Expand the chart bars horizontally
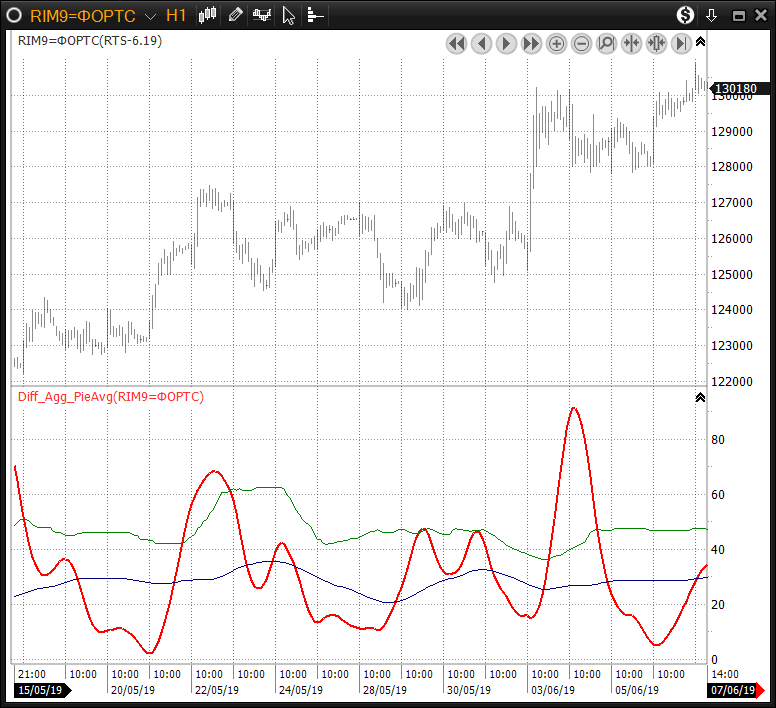The height and width of the screenshot is (708, 776). pos(656,43)
